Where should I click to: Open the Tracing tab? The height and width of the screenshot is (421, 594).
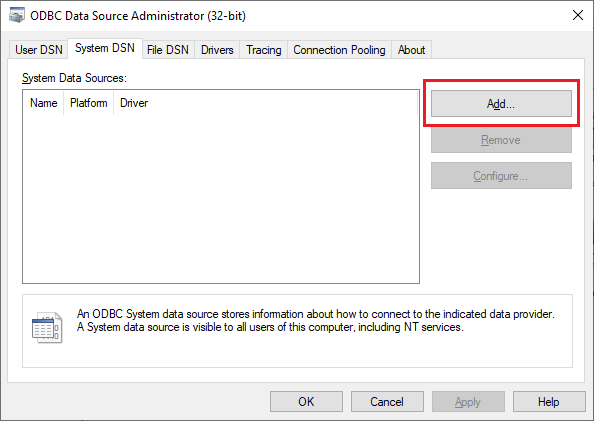point(264,50)
